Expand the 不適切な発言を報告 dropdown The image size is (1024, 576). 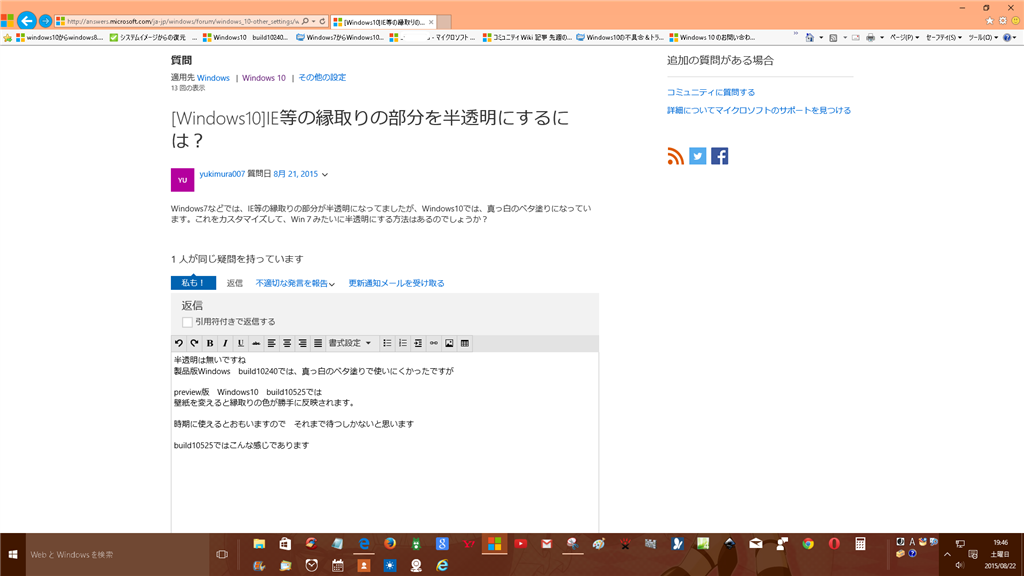[295, 283]
